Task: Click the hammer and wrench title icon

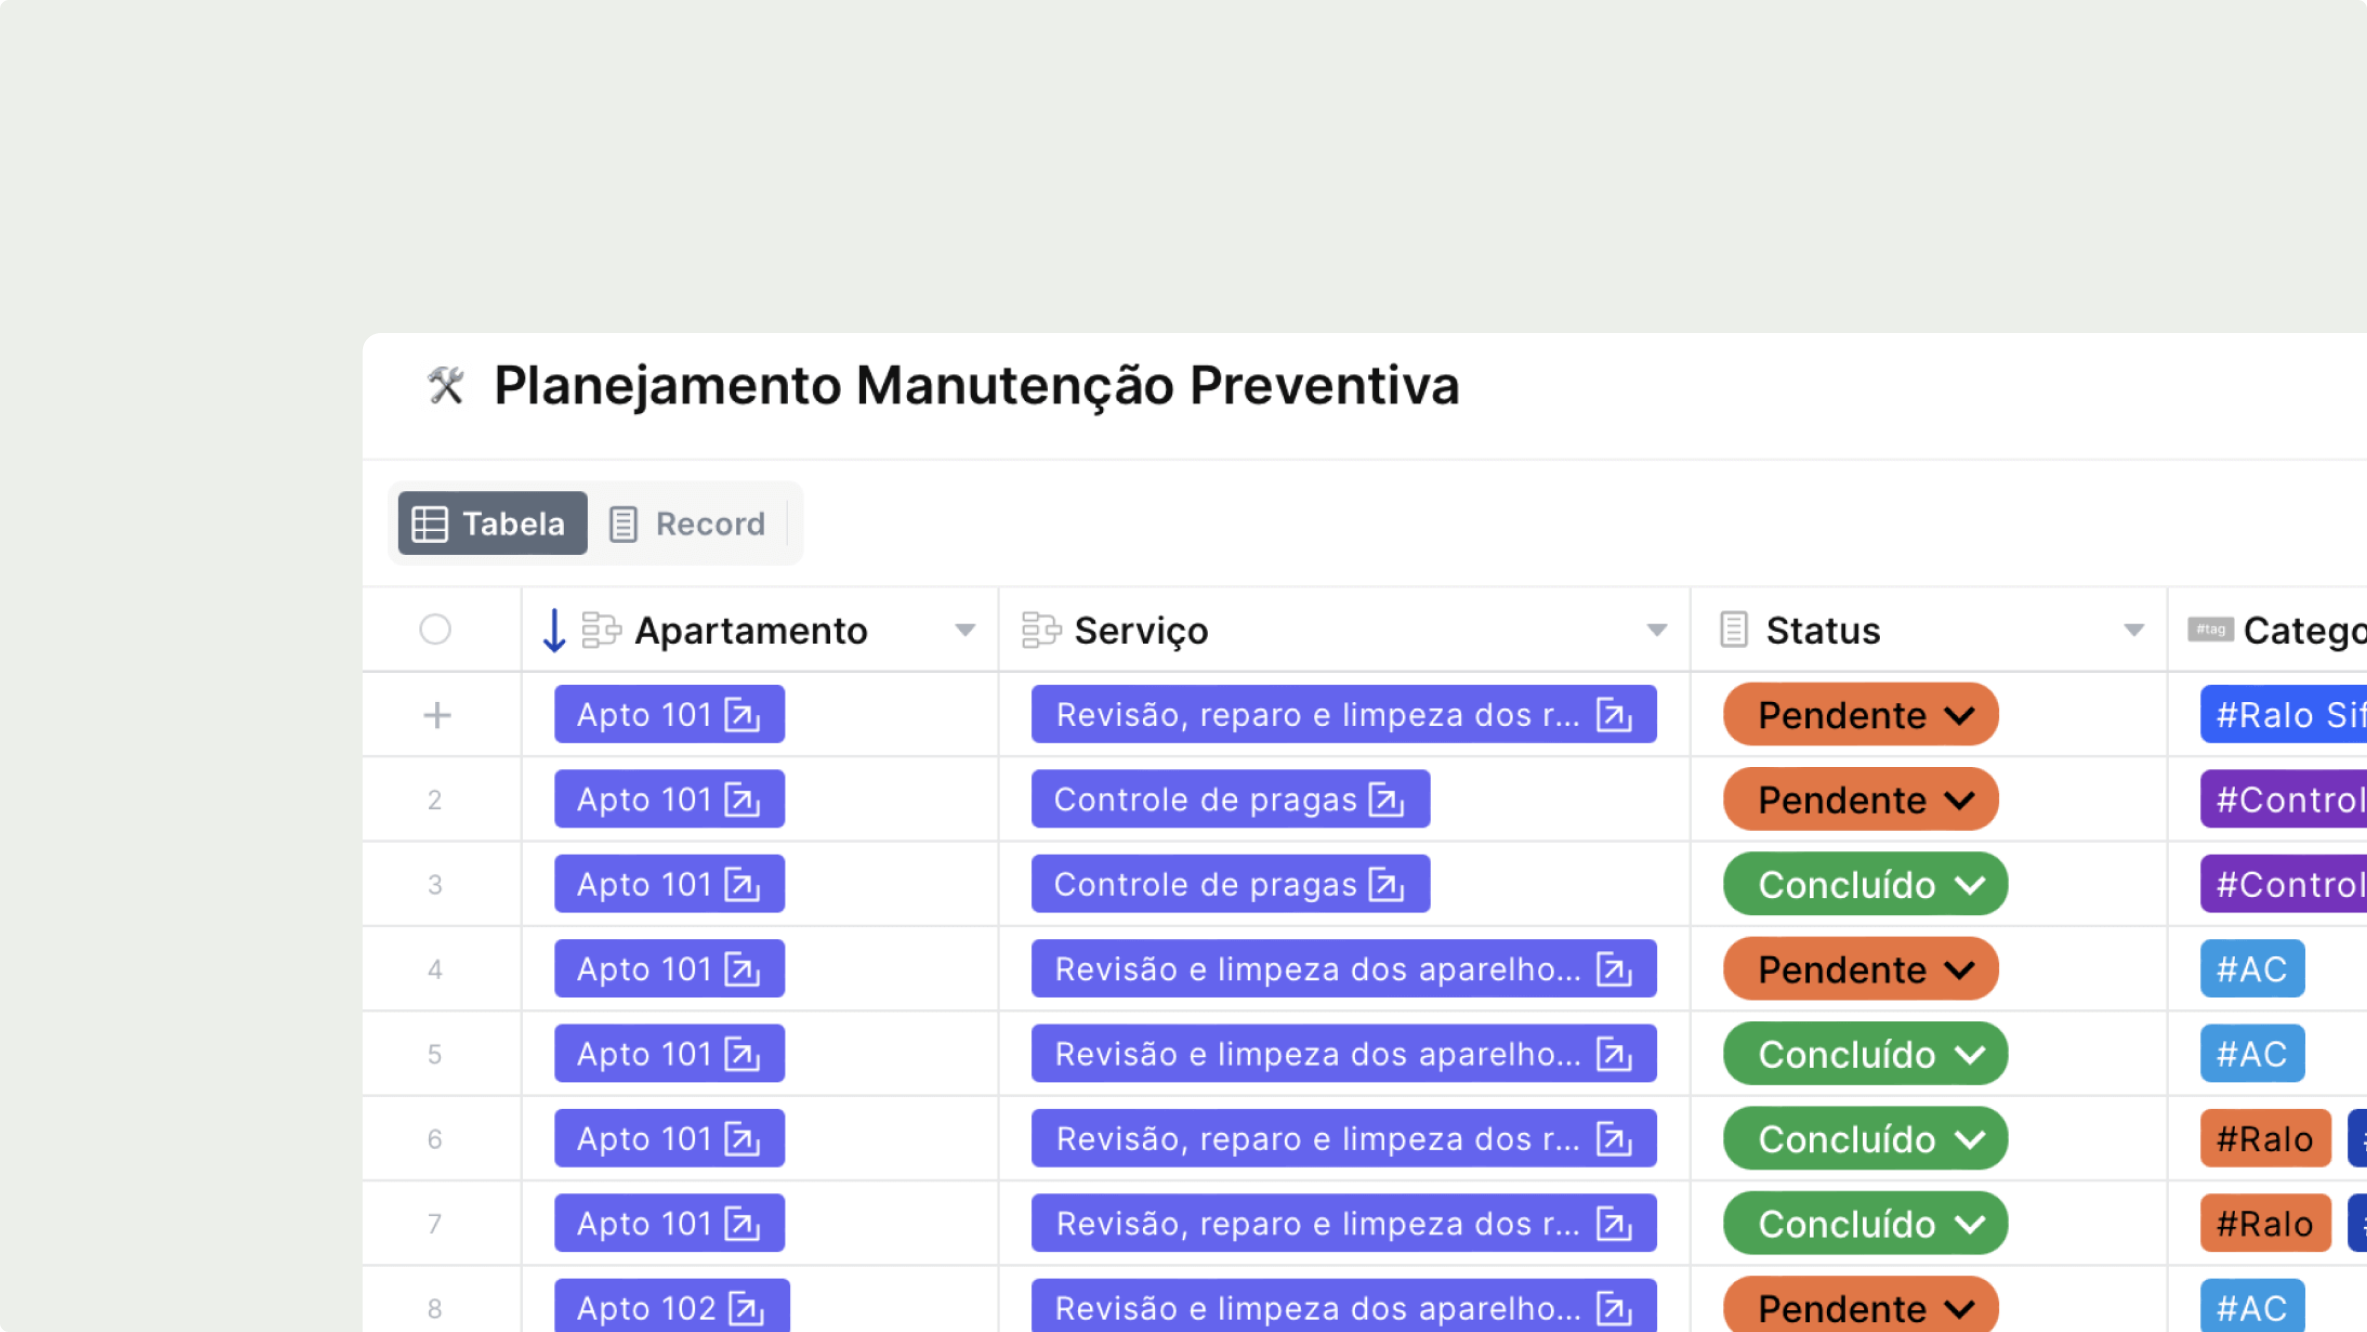Action: point(446,386)
